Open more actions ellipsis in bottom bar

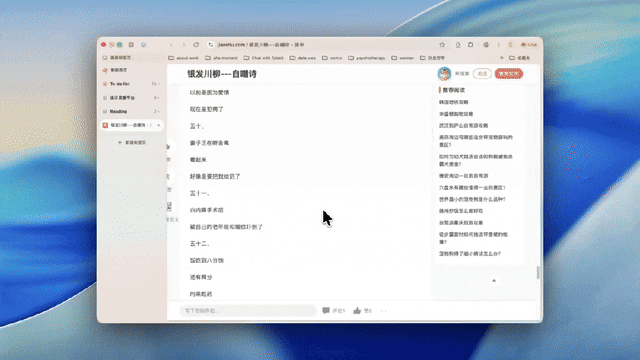tap(383, 311)
